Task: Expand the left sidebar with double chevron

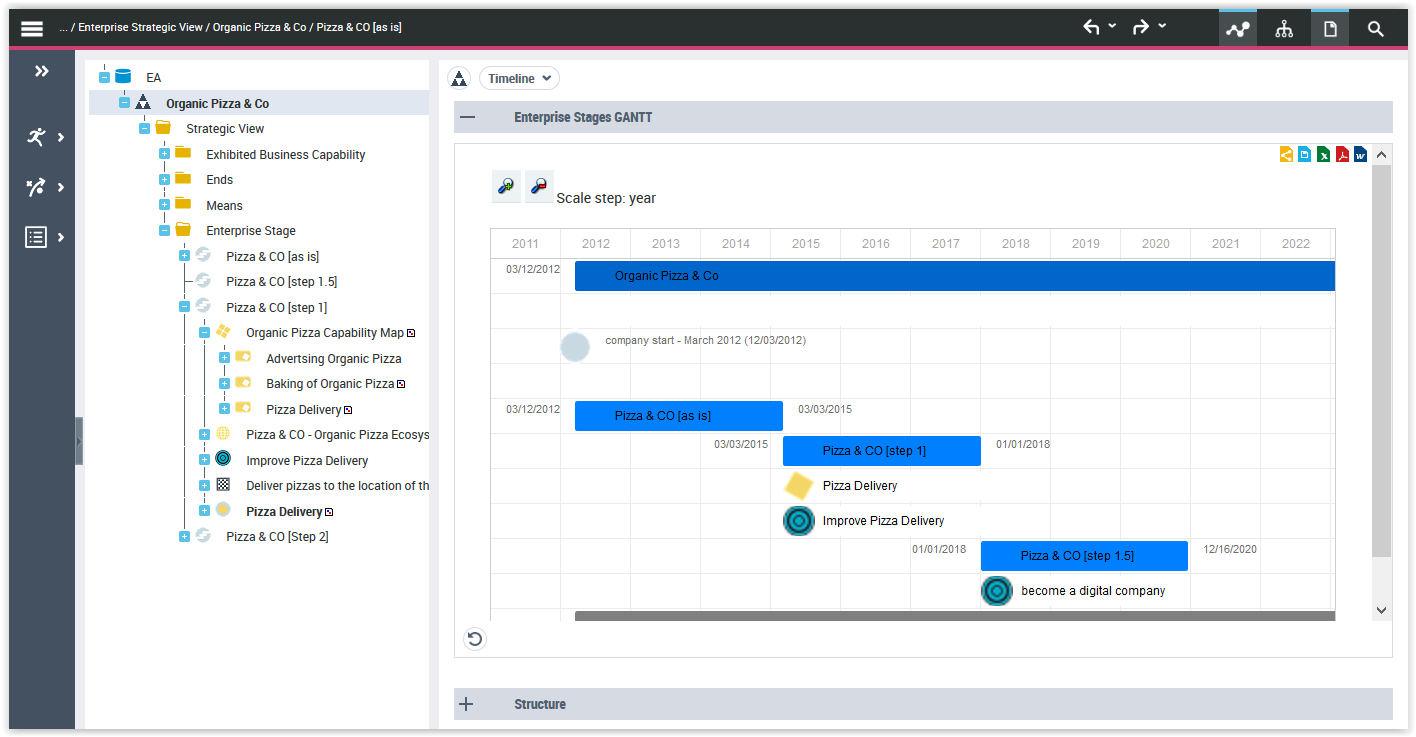Action: [x=42, y=71]
